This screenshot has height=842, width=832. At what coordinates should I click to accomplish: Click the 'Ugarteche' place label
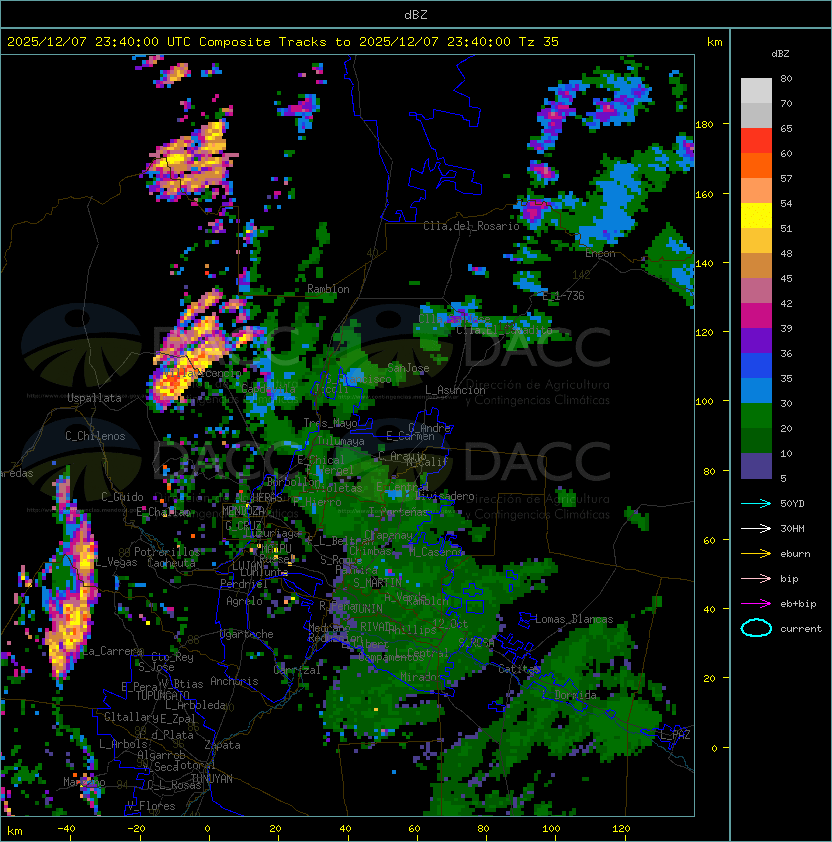[x=247, y=634]
